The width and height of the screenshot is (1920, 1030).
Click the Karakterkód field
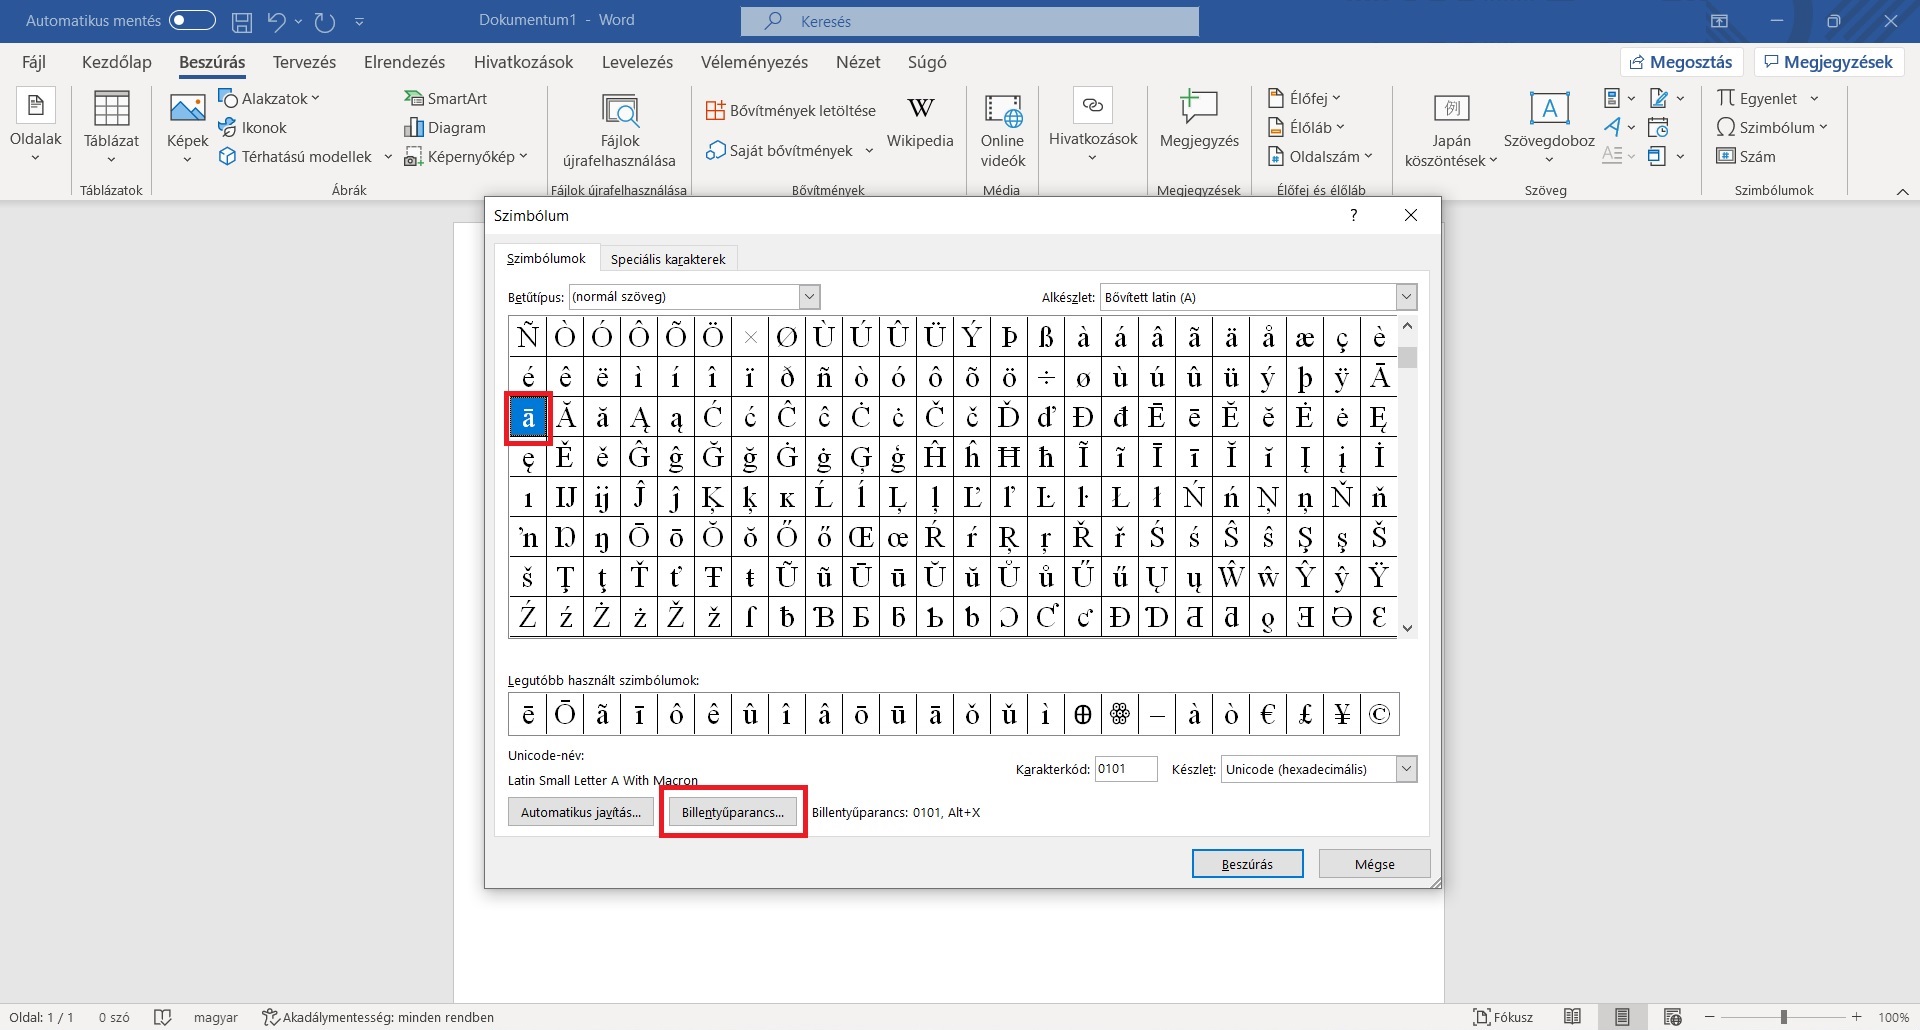(1126, 769)
